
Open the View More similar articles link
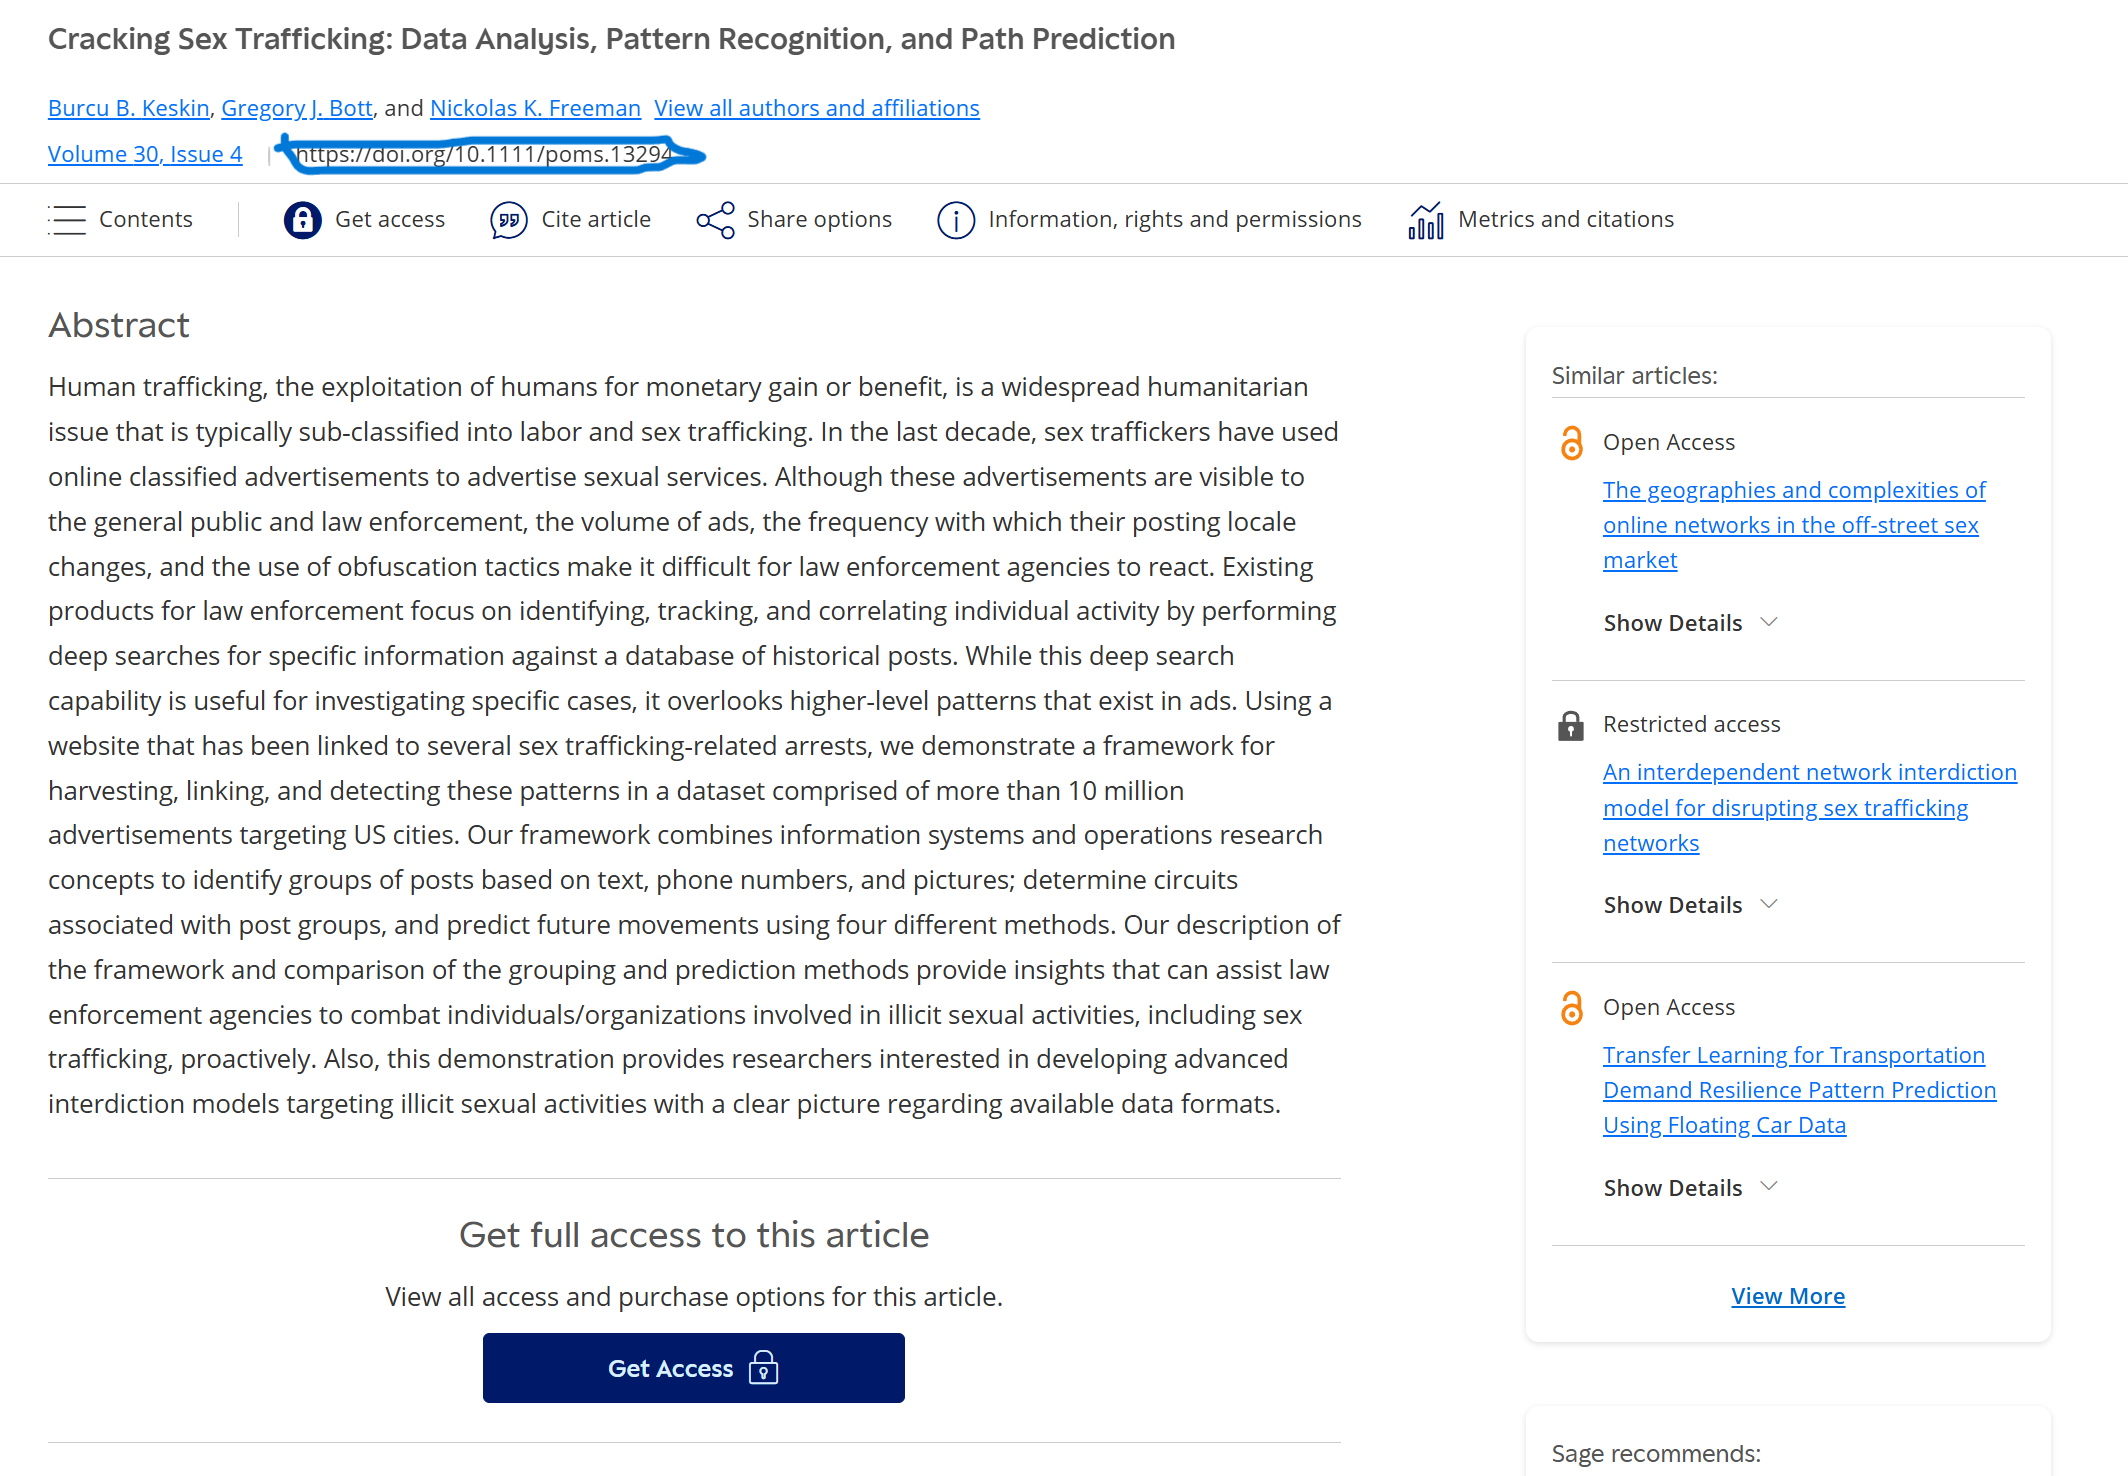(x=1787, y=1296)
